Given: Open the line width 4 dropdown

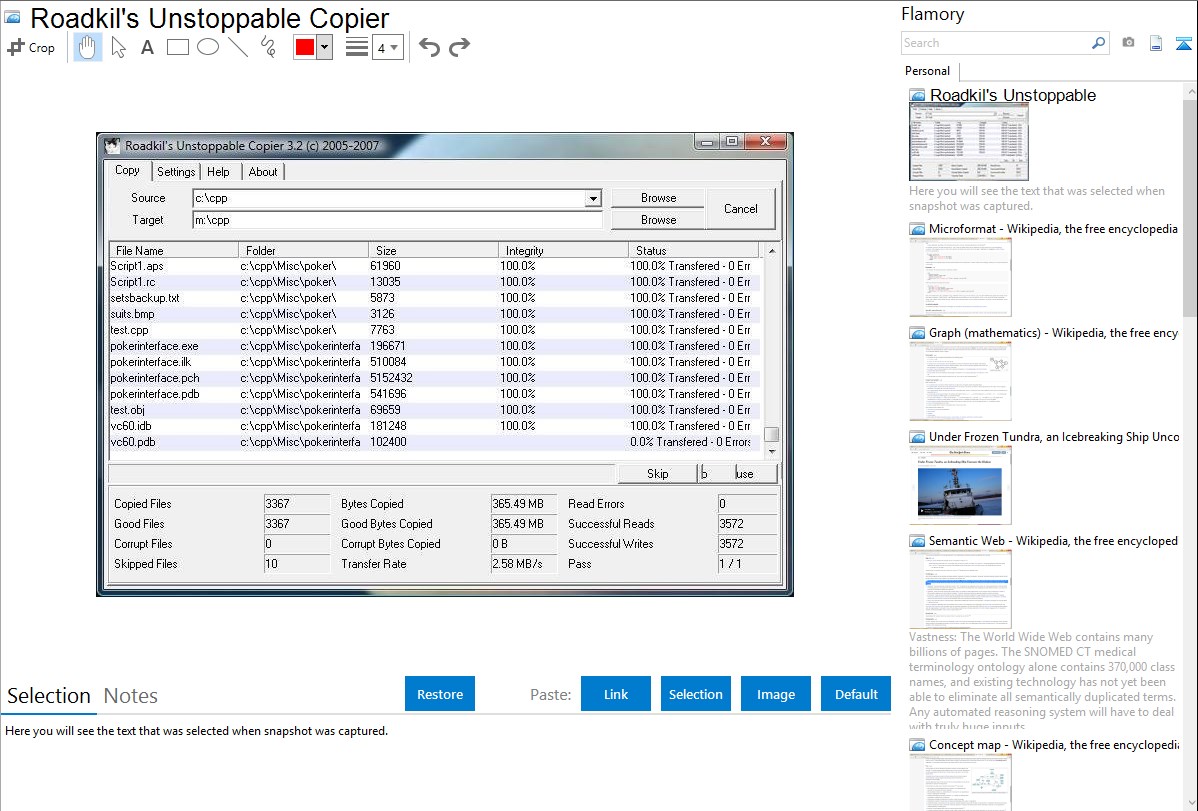Looking at the screenshot, I should click(387, 47).
